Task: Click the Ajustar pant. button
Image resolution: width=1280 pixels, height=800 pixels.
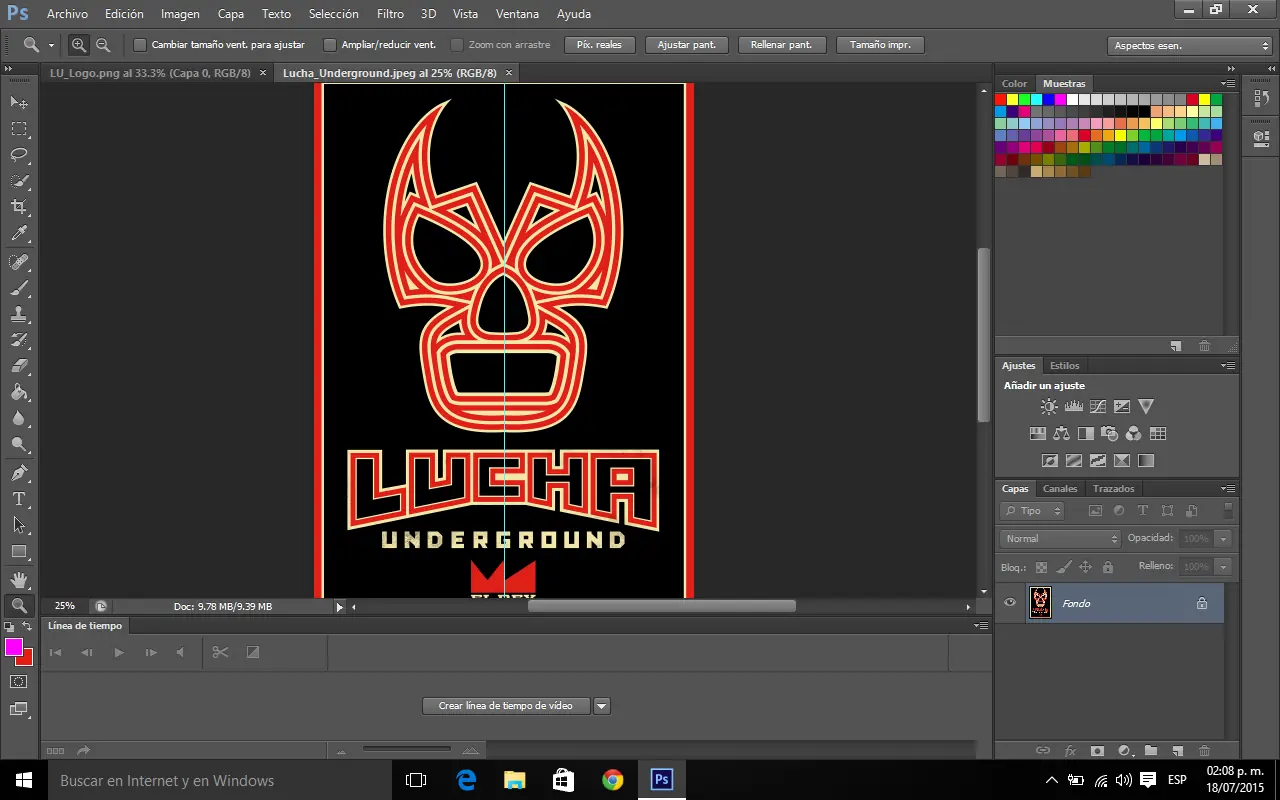Action: coord(686,45)
